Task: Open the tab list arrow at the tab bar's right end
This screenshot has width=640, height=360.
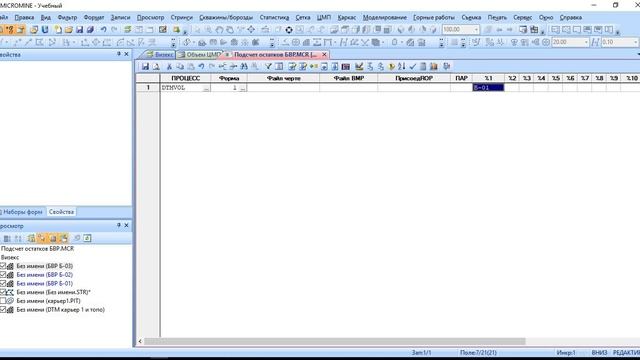Action: coord(638,54)
